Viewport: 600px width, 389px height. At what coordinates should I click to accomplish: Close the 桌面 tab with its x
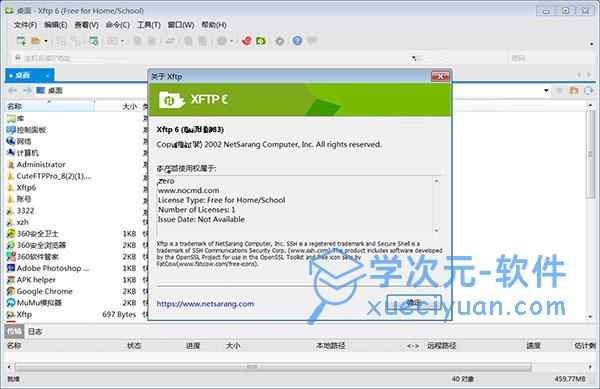pyautogui.click(x=47, y=76)
